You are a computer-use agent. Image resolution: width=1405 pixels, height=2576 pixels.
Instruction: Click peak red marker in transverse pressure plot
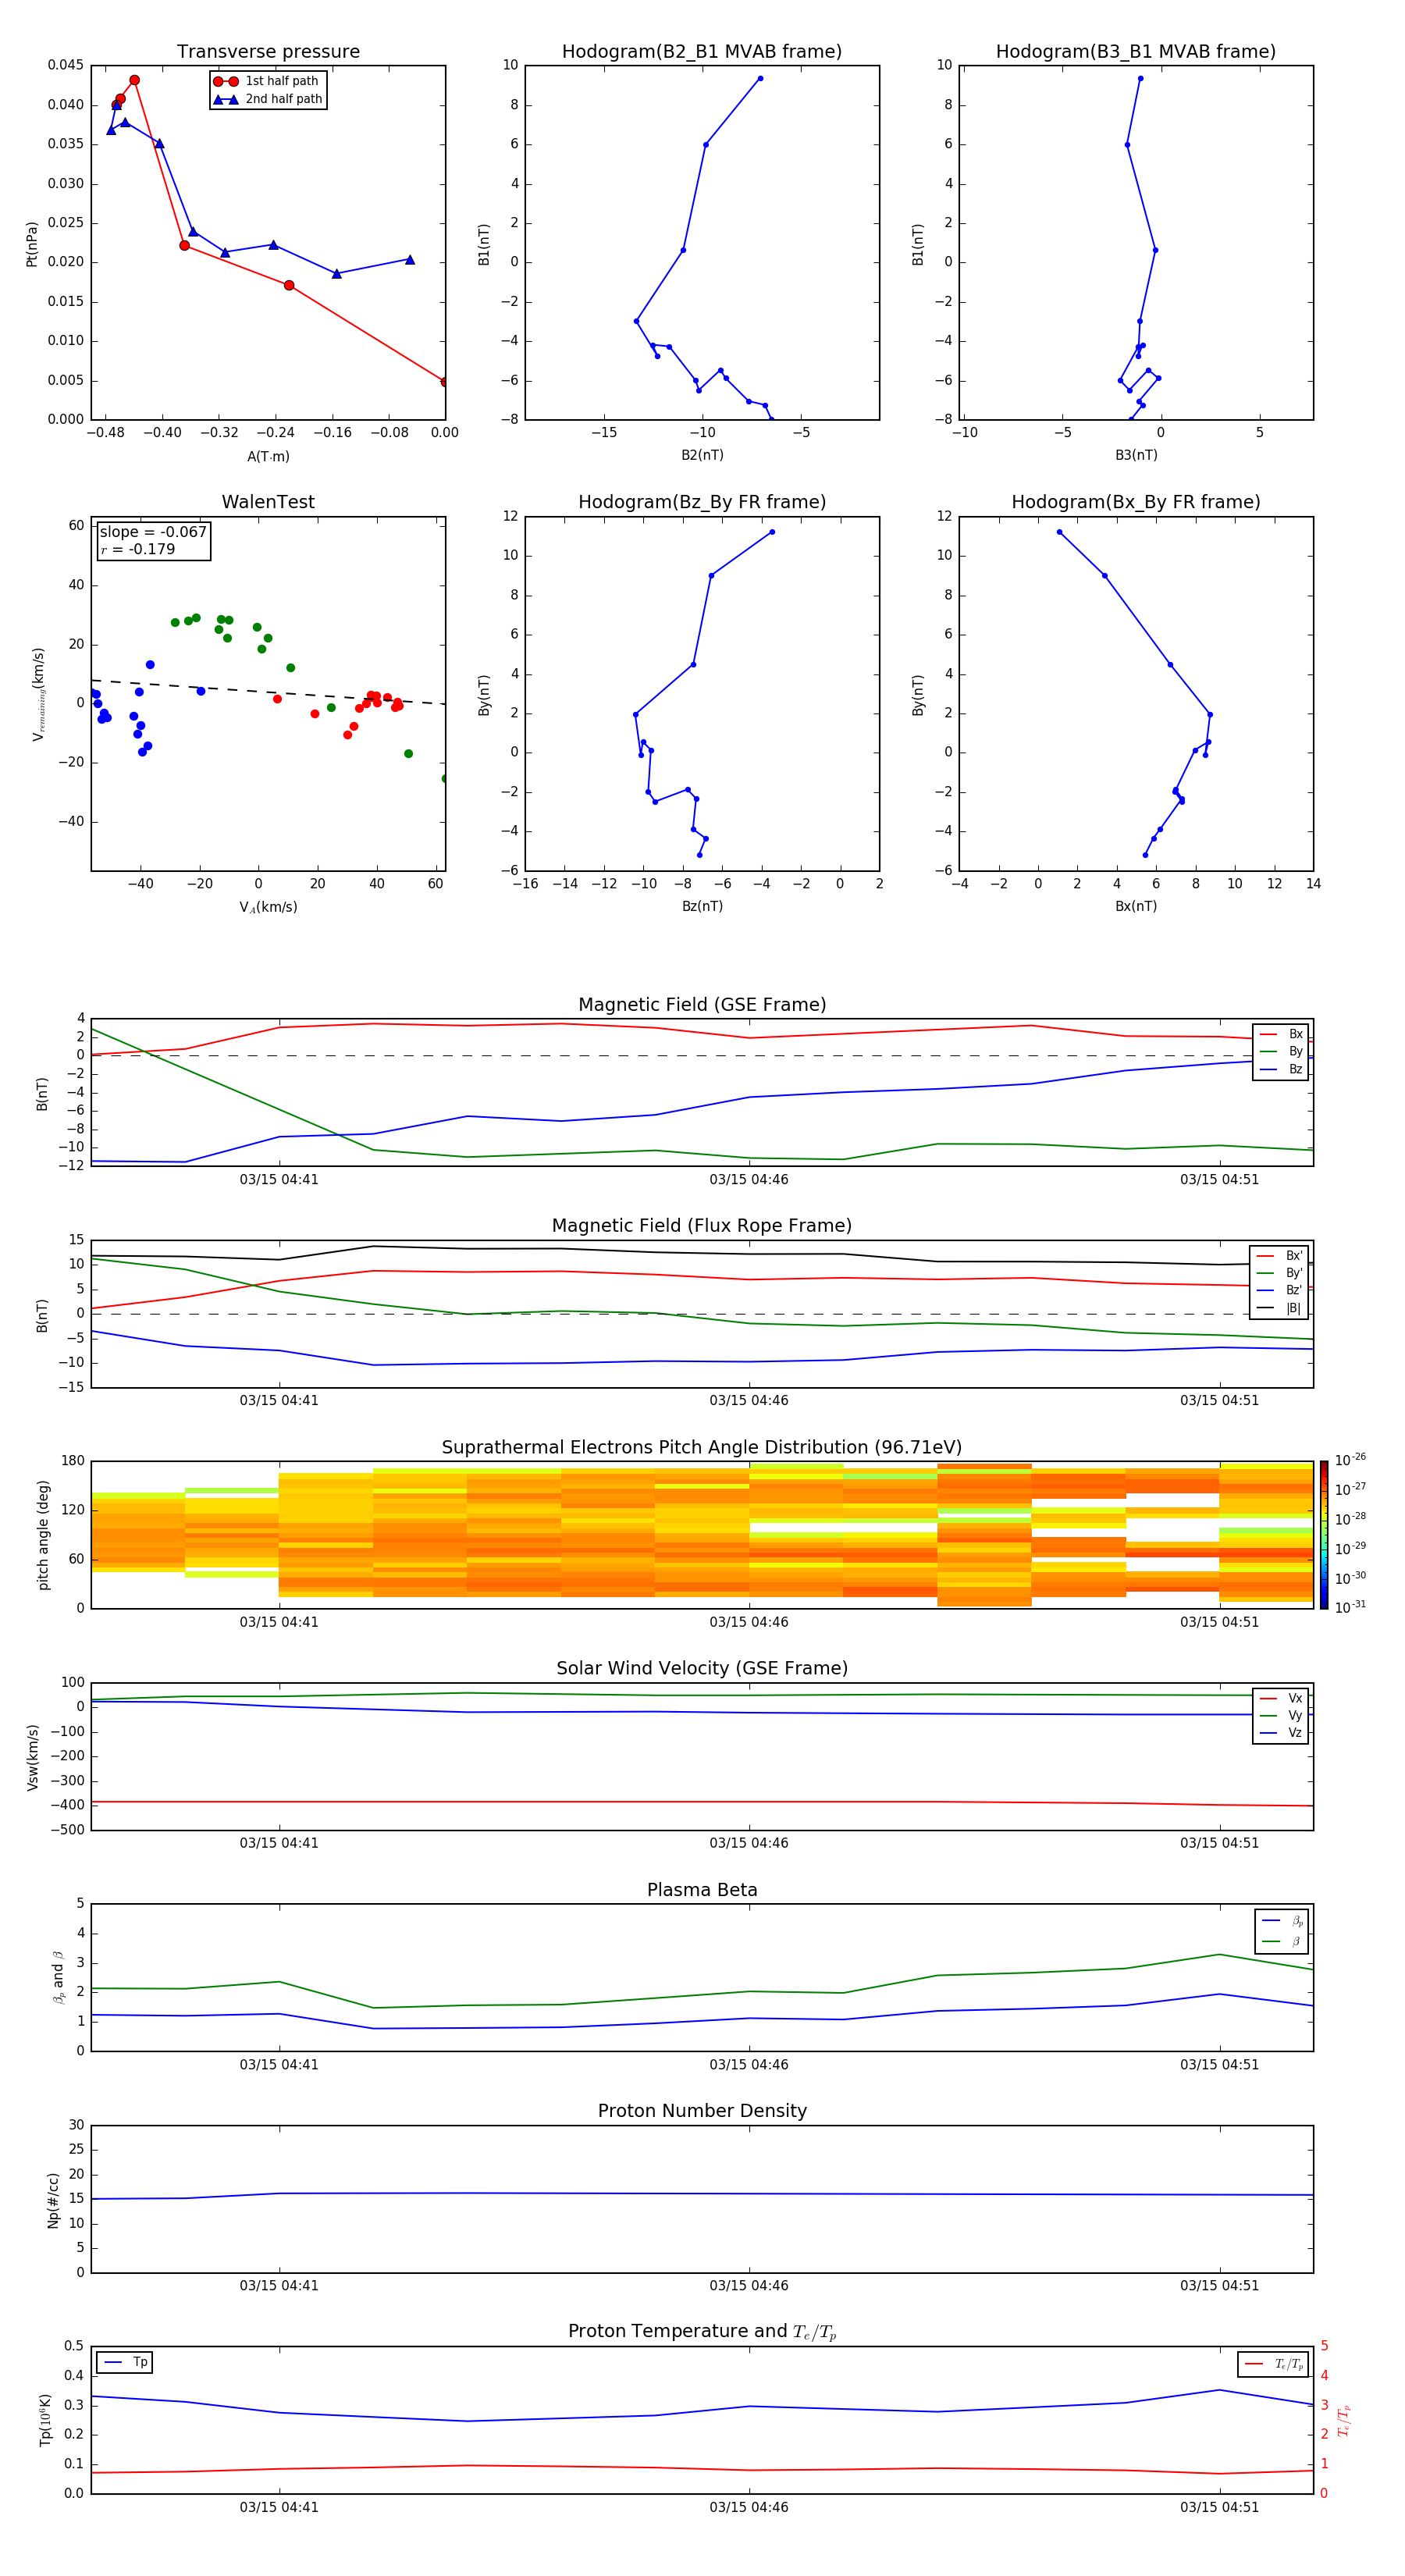tap(134, 80)
